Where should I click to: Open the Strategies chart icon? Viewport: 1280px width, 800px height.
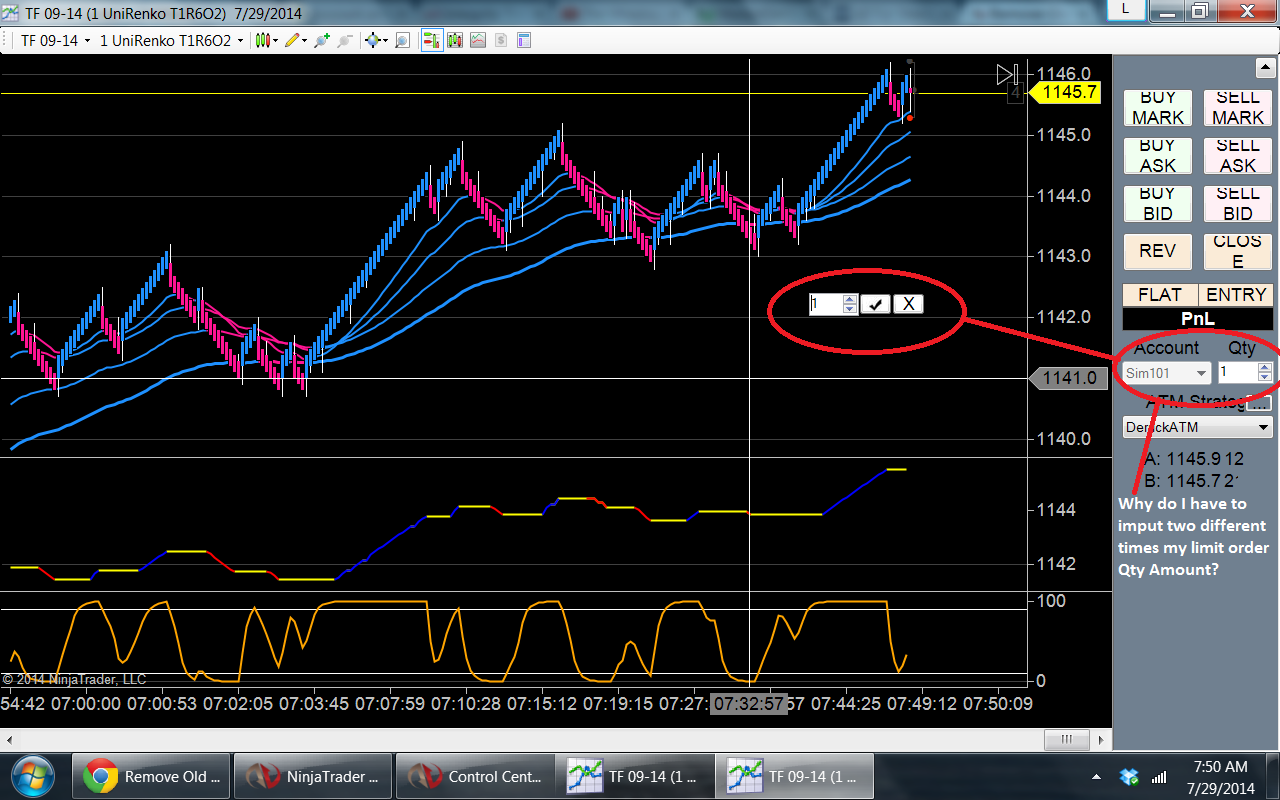point(478,41)
